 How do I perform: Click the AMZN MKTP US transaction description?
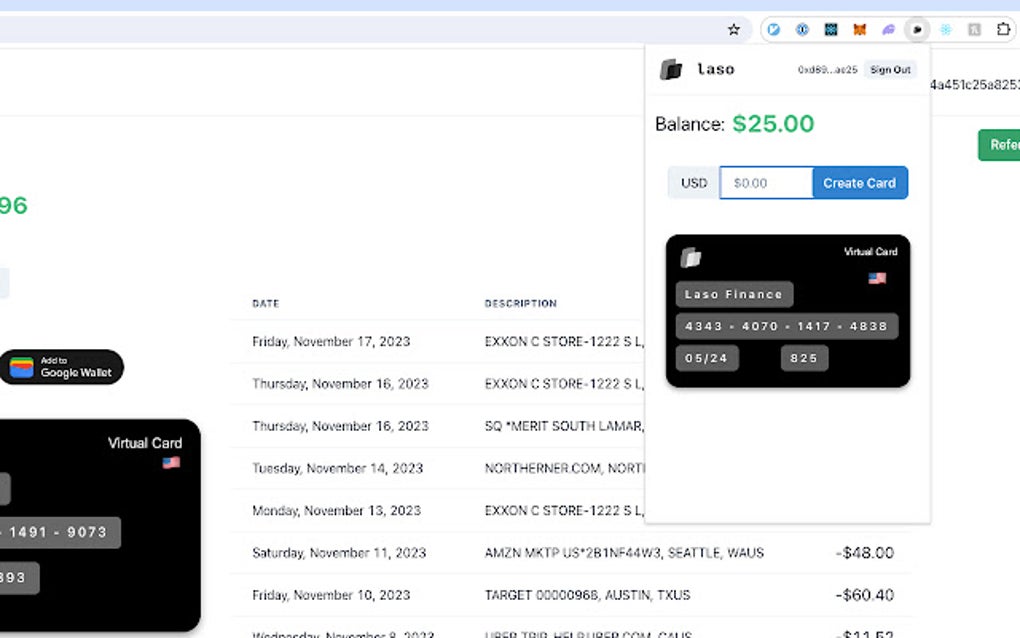pyautogui.click(x=624, y=553)
